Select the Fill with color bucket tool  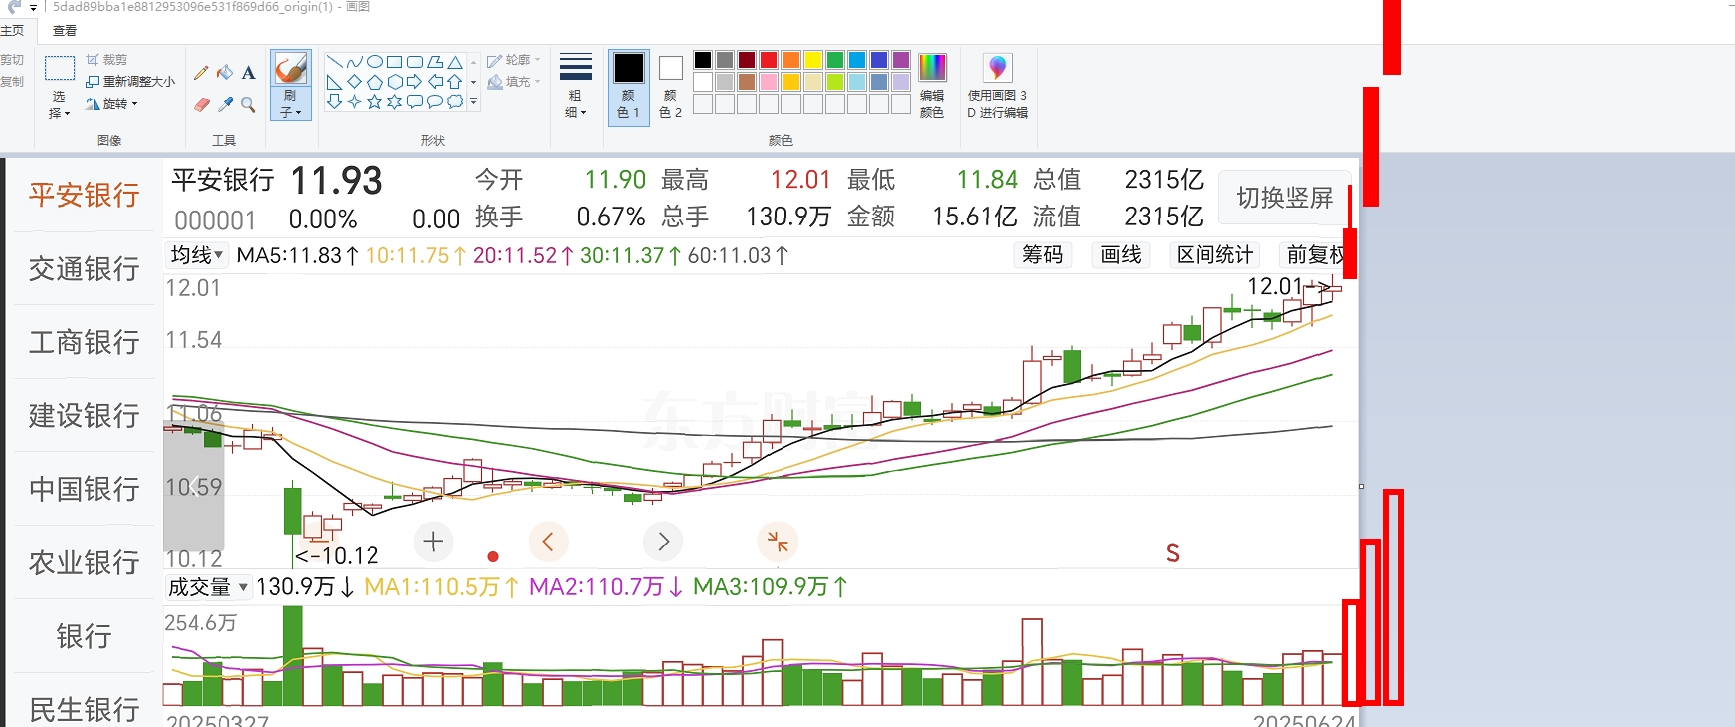[x=225, y=73]
